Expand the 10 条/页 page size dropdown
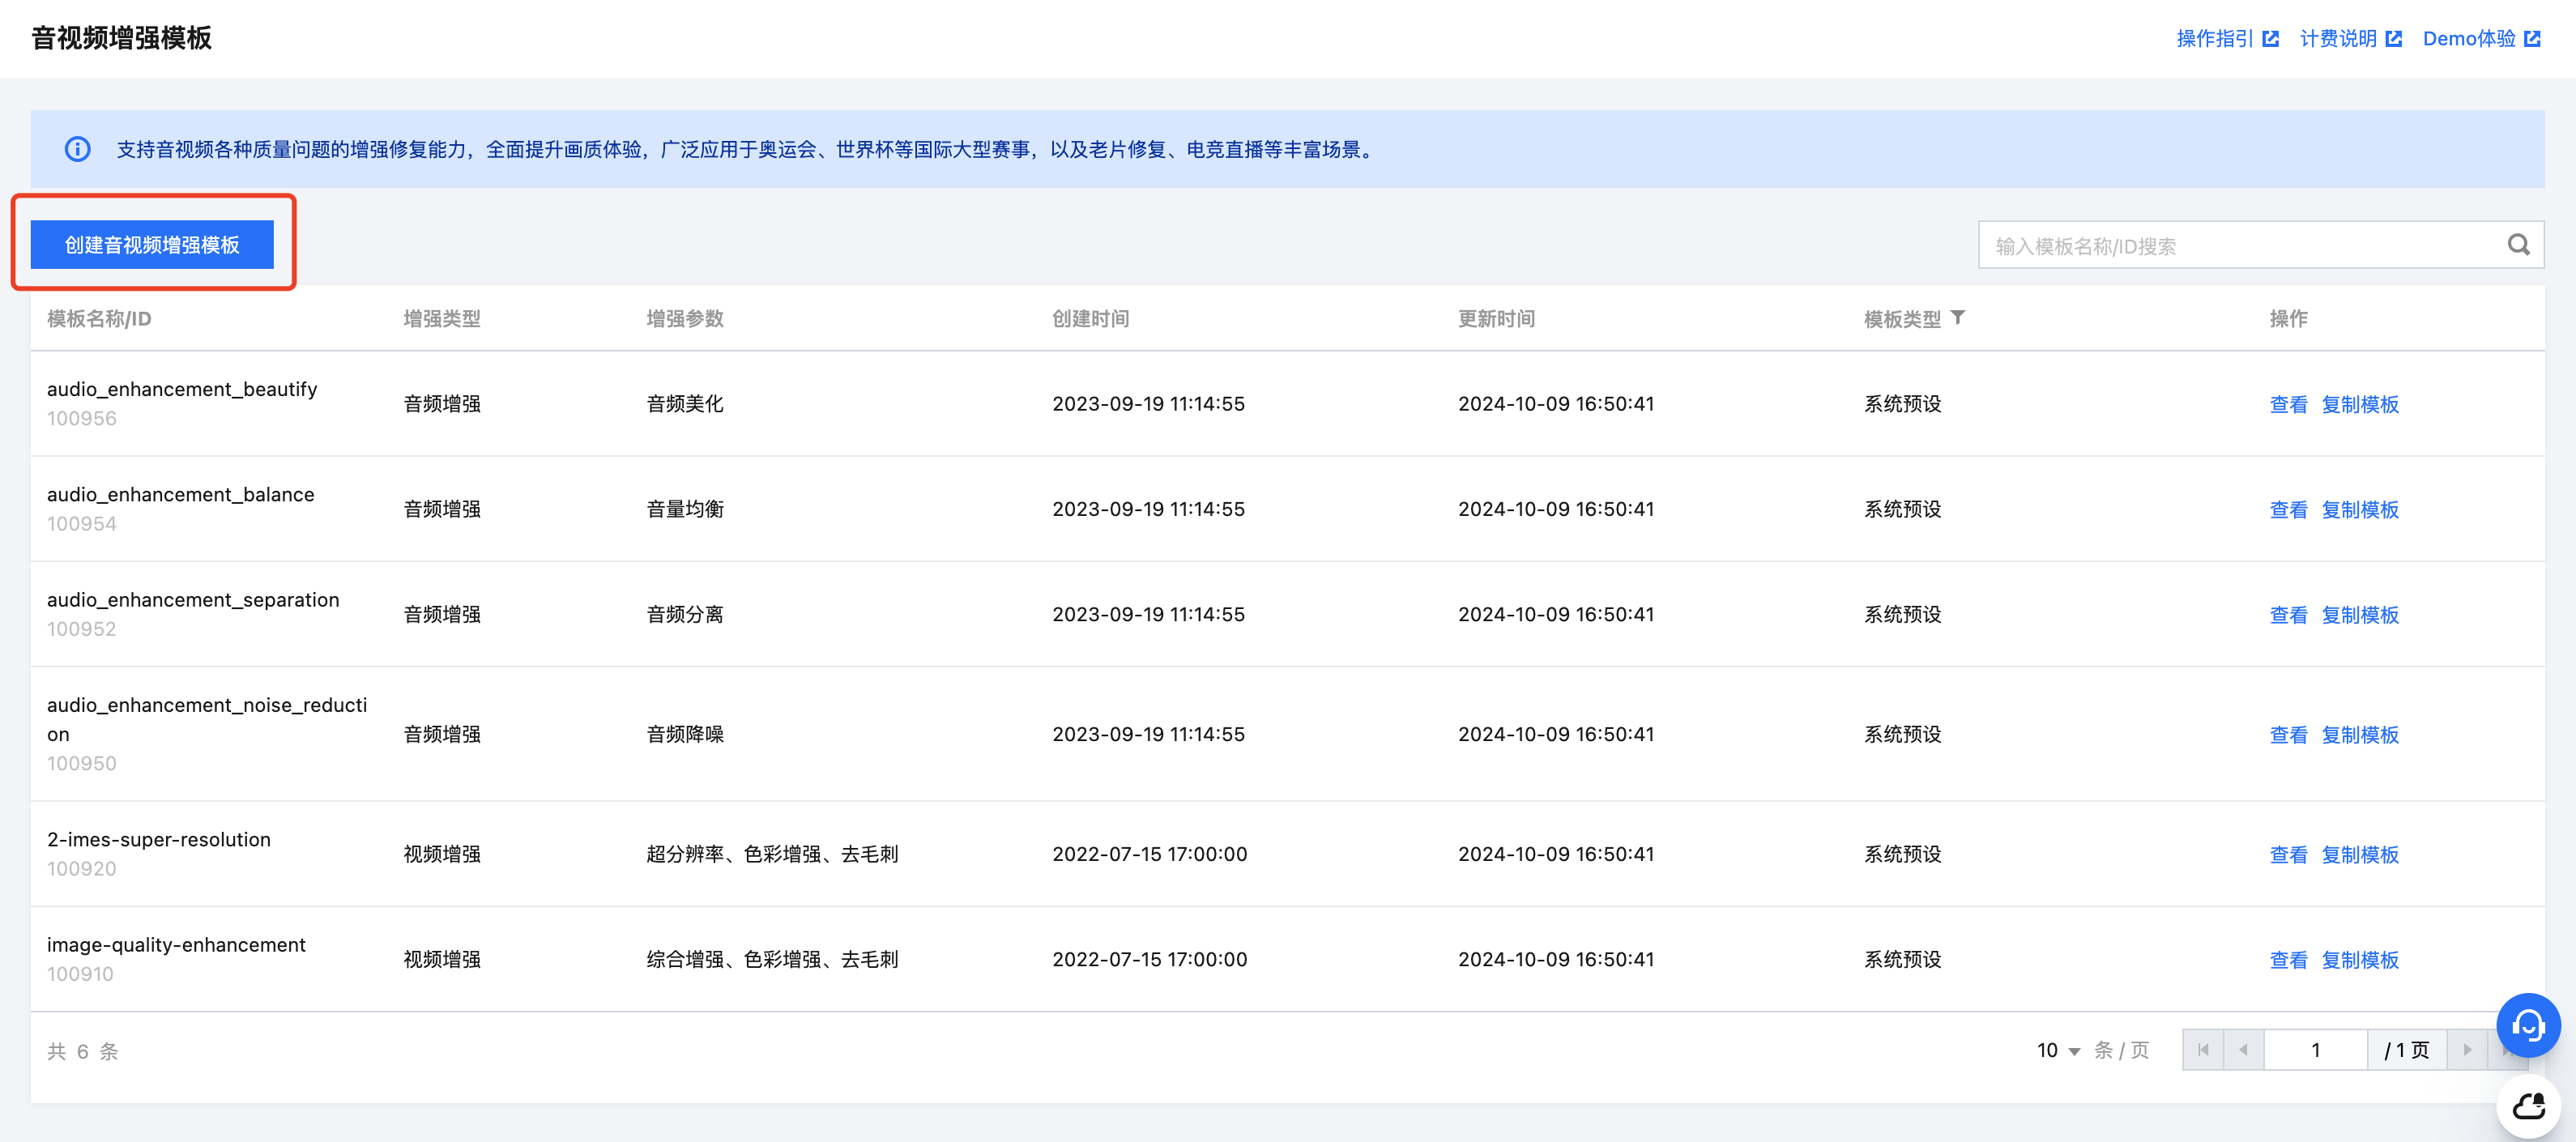 (2058, 1050)
